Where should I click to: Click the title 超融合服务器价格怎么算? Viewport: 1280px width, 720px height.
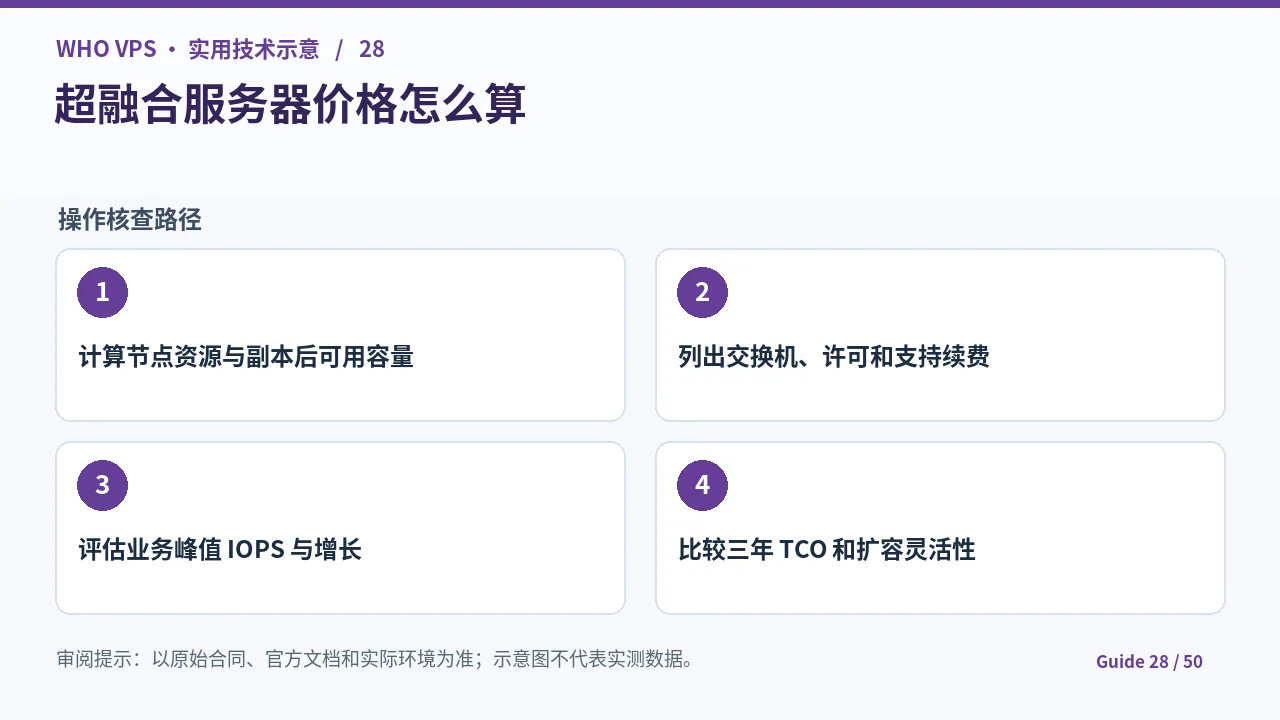coord(290,104)
